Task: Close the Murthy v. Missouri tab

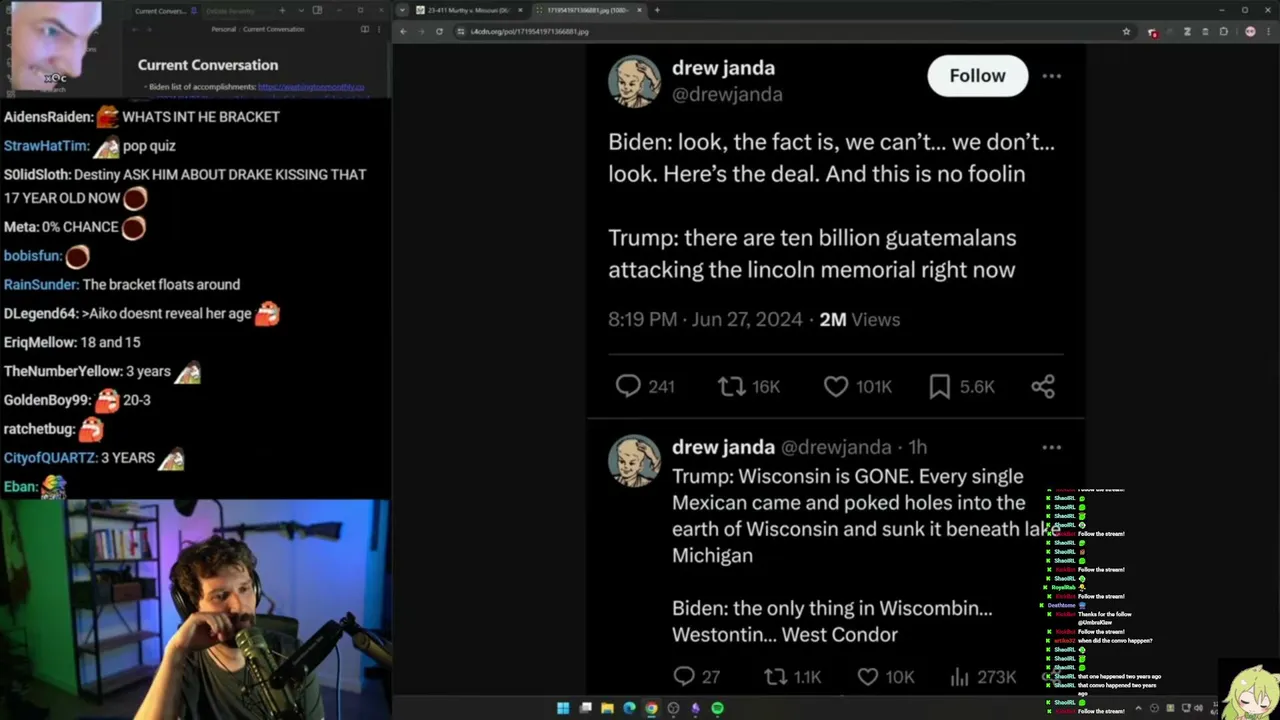Action: (x=520, y=10)
